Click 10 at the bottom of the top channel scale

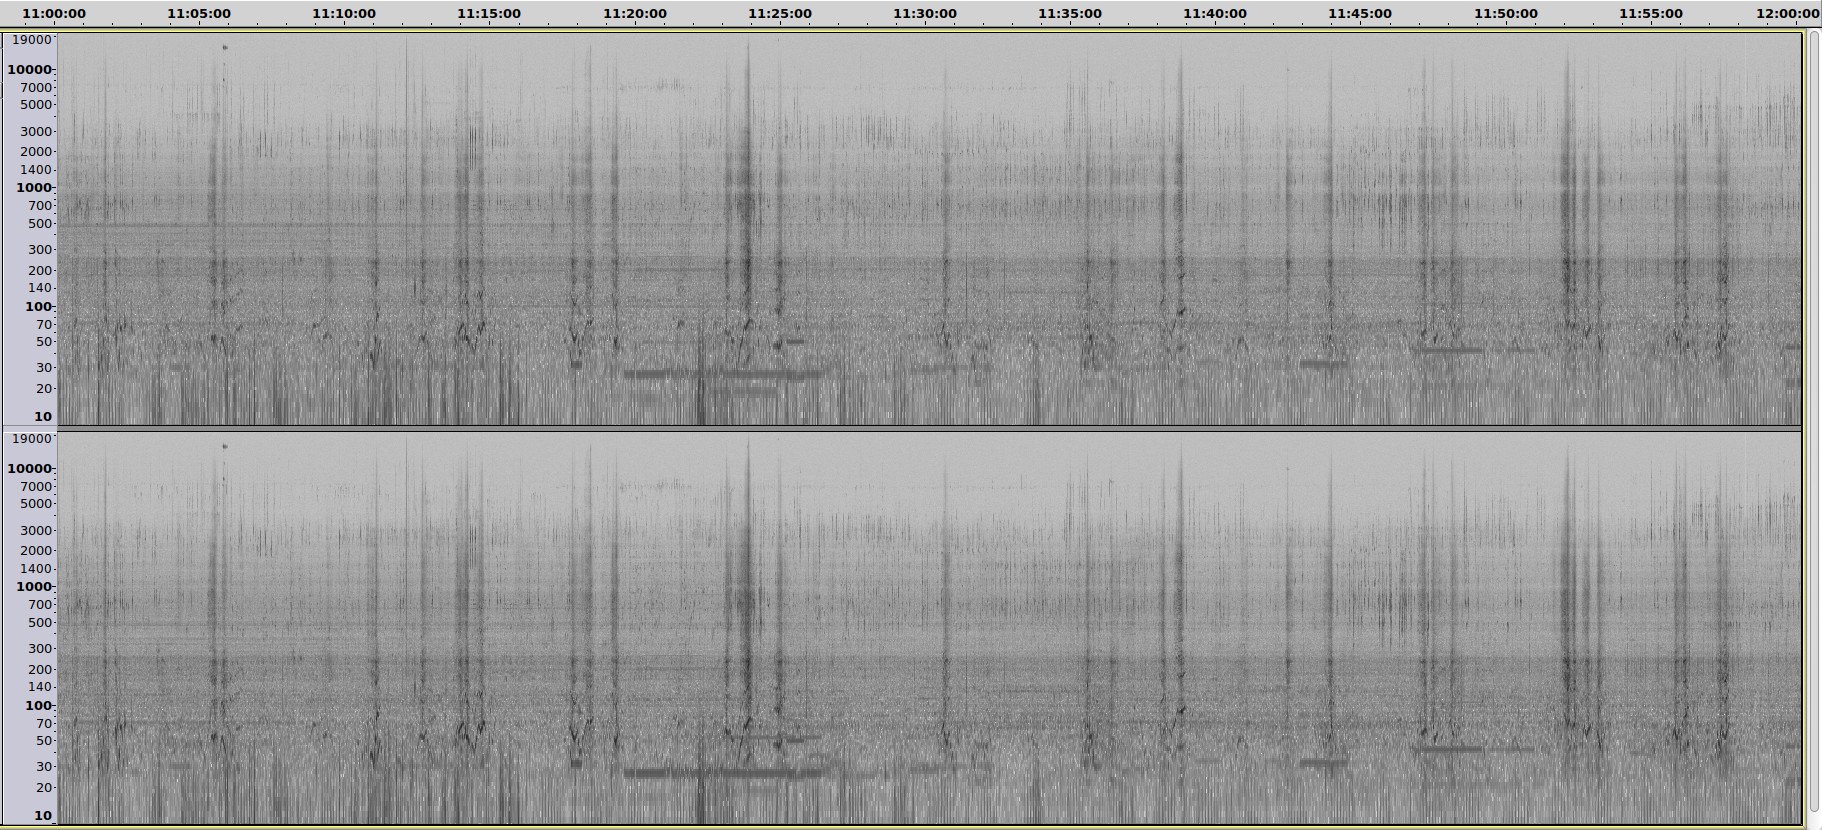(42, 417)
